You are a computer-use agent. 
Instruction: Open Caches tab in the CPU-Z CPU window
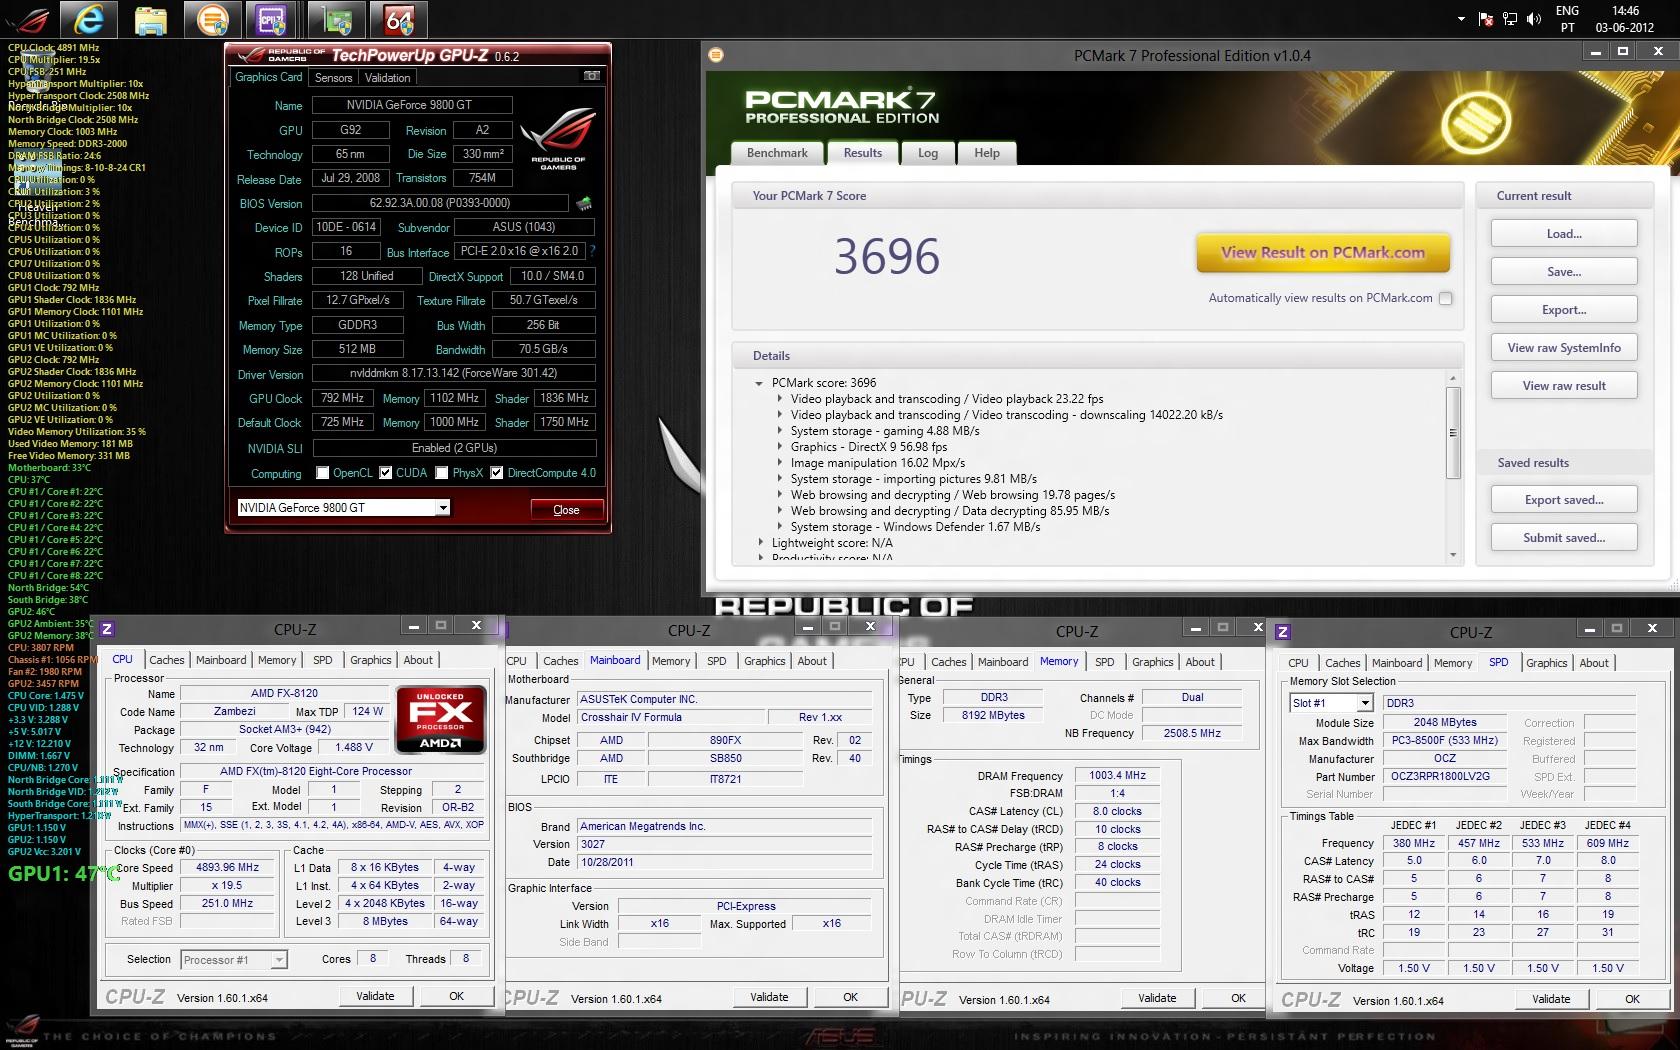166,660
